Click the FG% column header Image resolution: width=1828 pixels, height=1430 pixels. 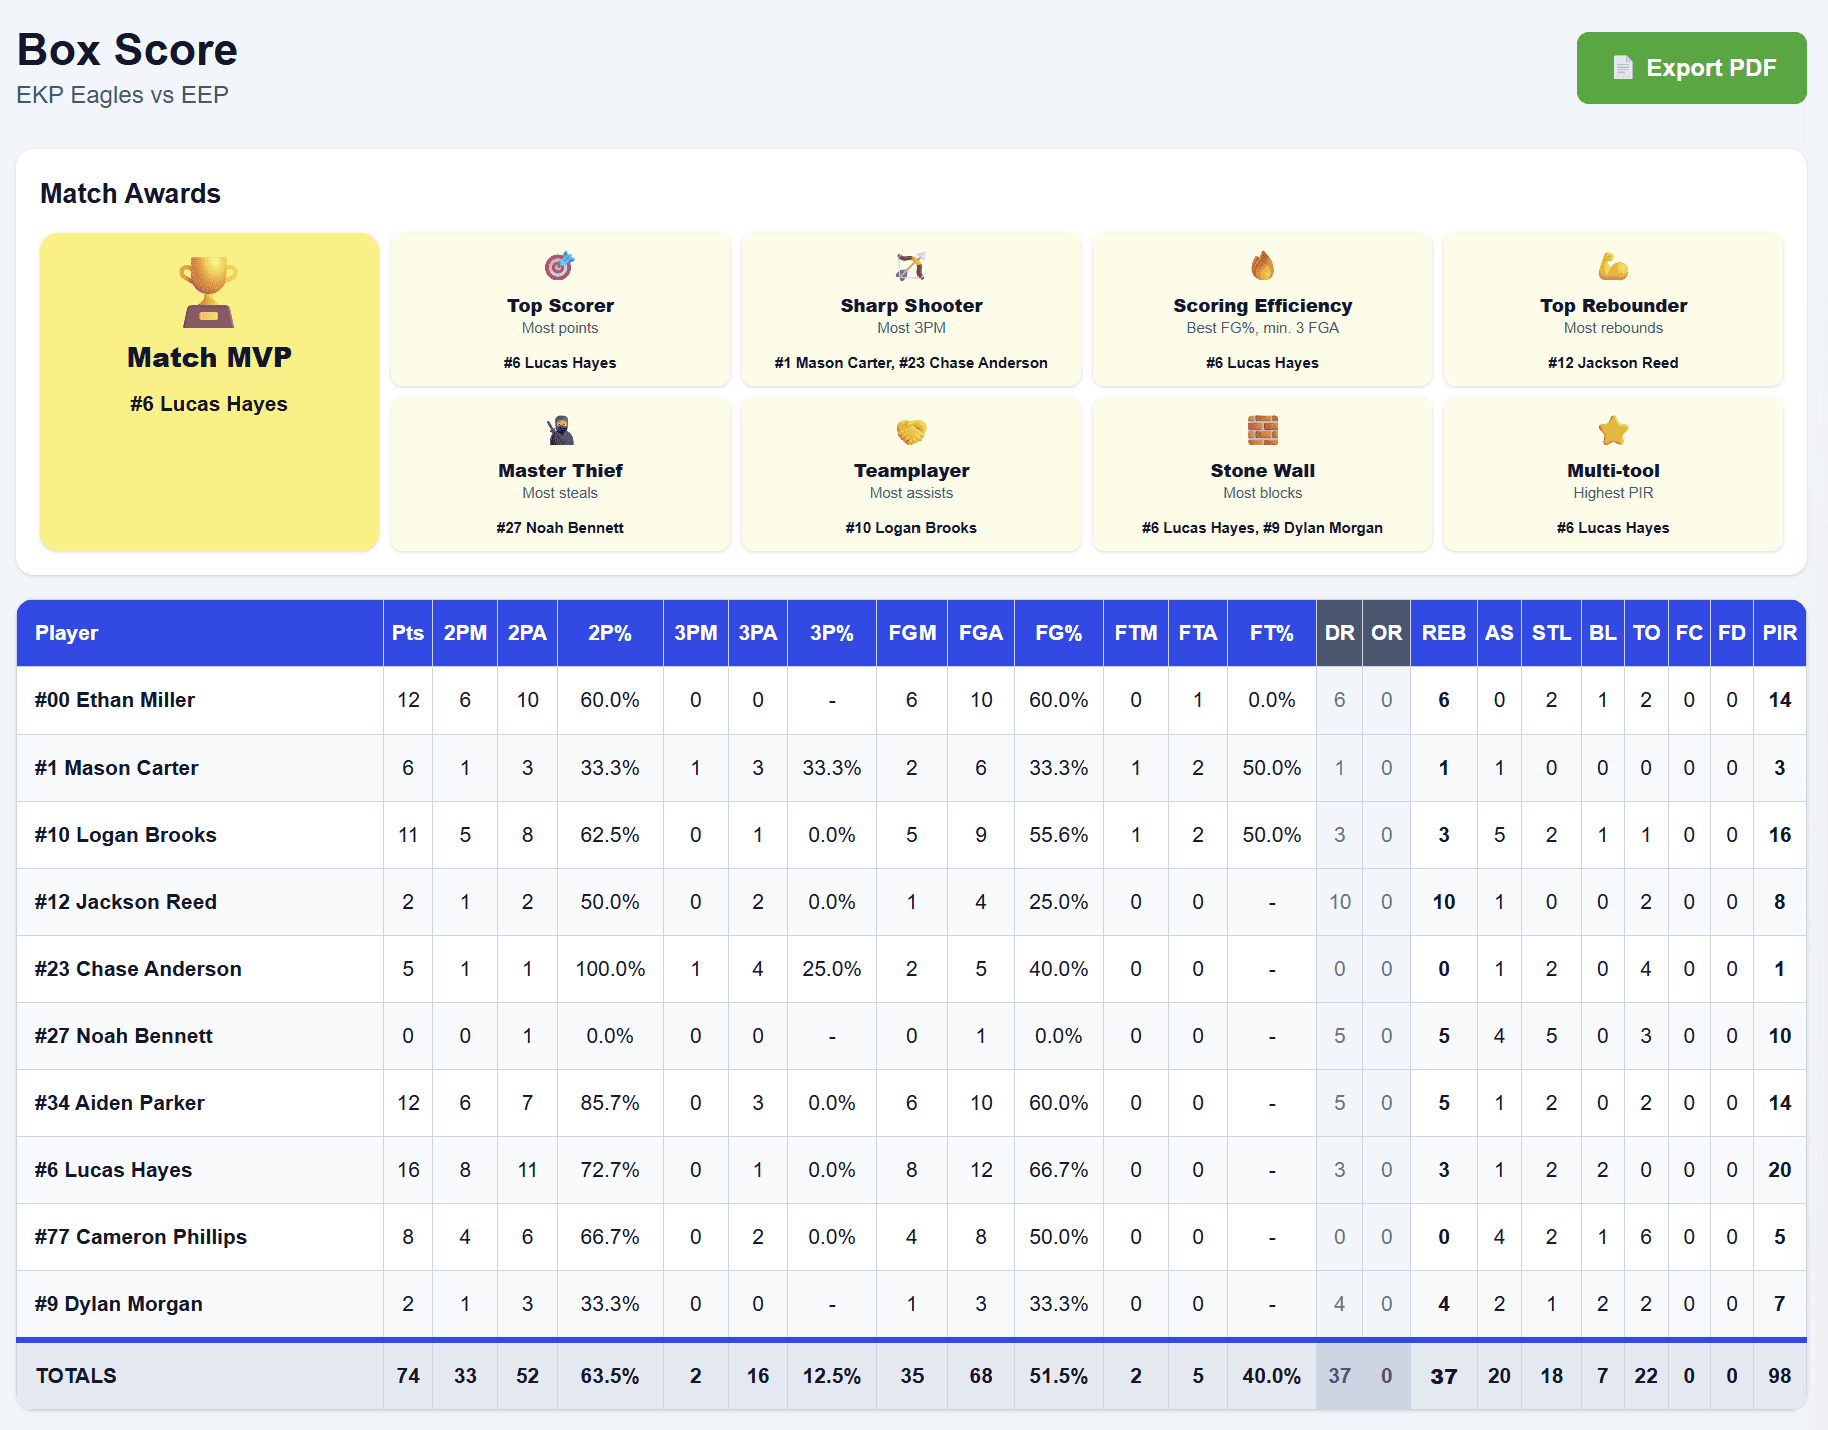tap(1058, 633)
